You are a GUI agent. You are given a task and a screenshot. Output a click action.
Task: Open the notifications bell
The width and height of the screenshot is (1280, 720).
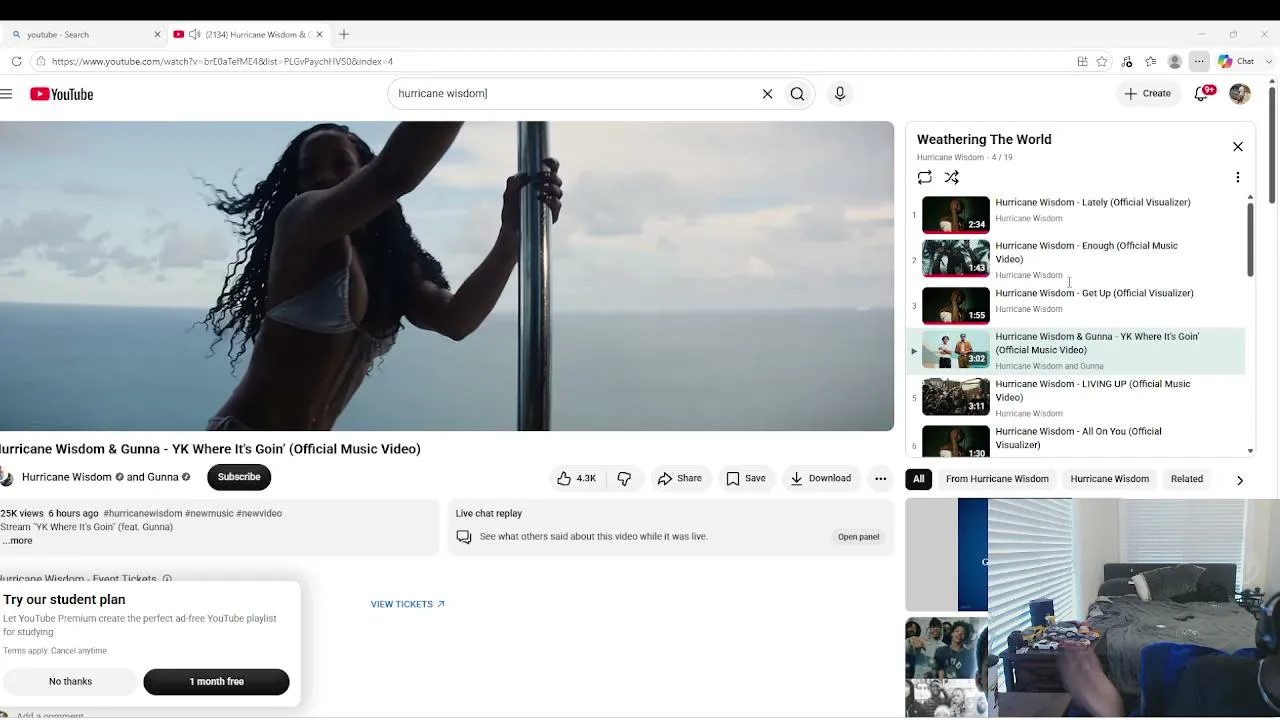tap(1202, 94)
